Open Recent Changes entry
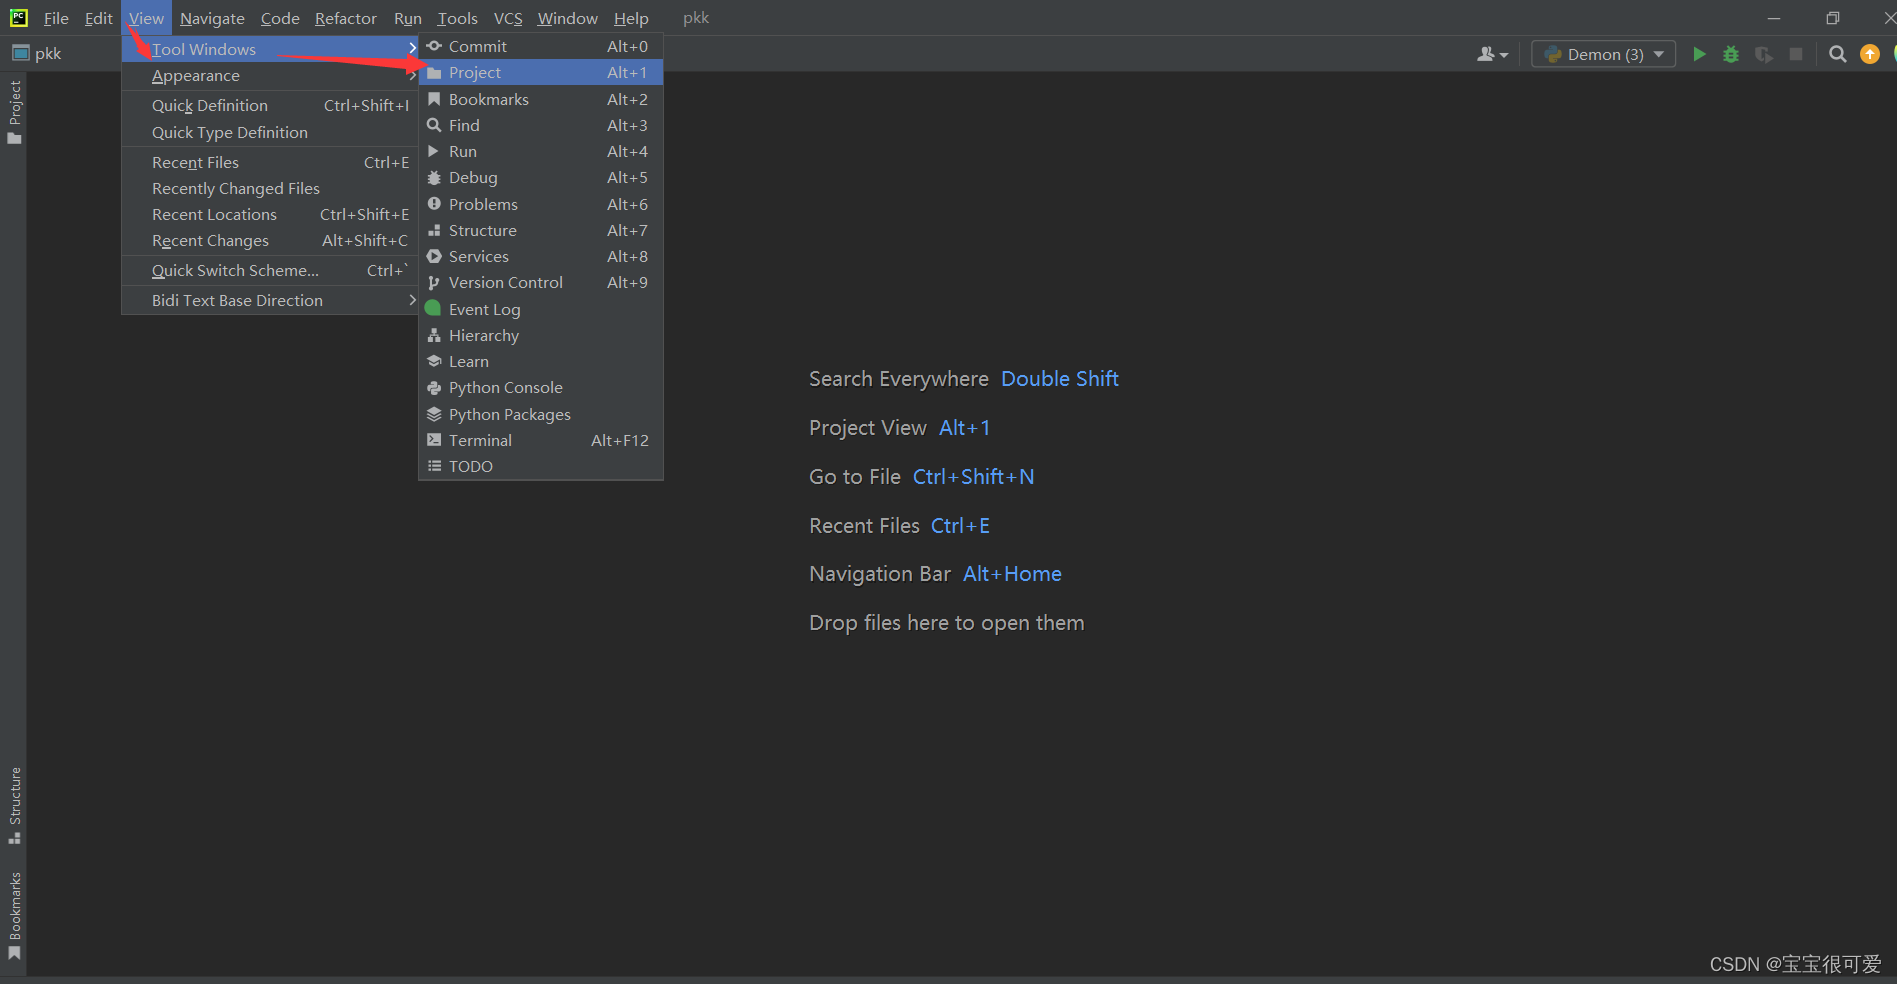1897x984 pixels. (270, 240)
